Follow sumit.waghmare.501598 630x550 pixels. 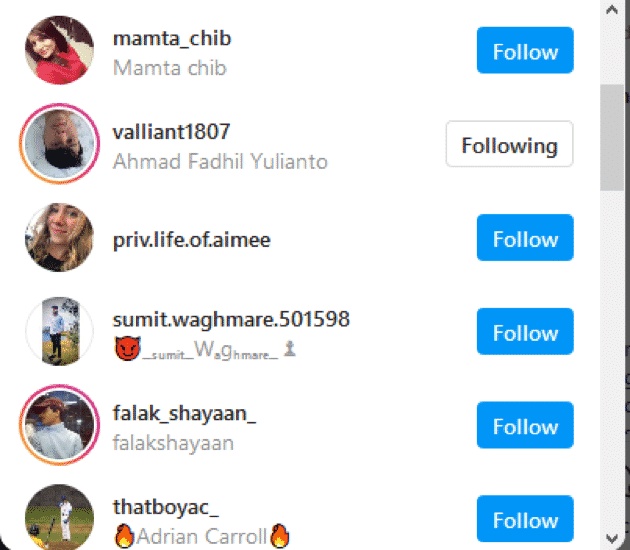[x=525, y=331]
